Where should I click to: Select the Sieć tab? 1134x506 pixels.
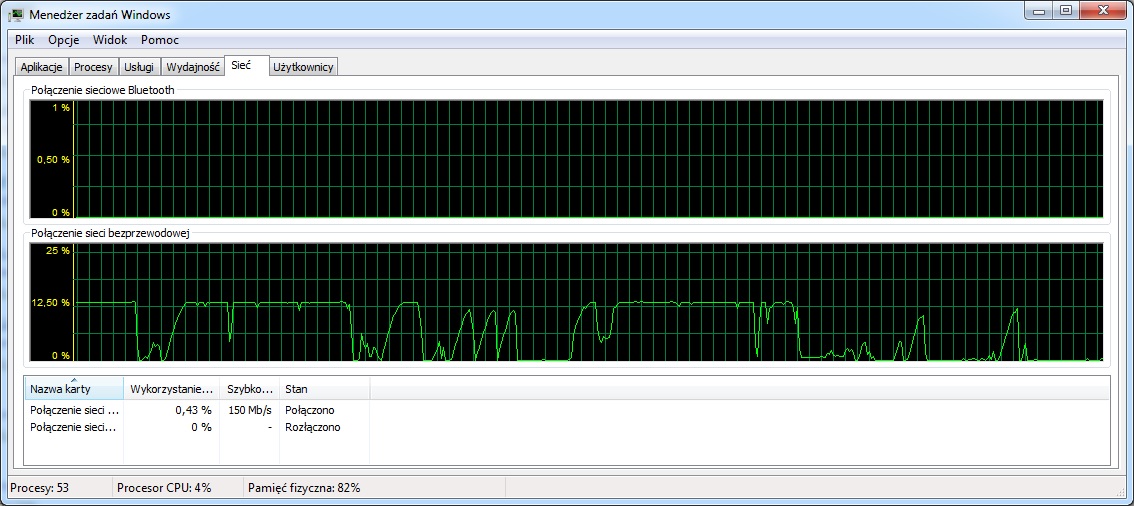241,65
